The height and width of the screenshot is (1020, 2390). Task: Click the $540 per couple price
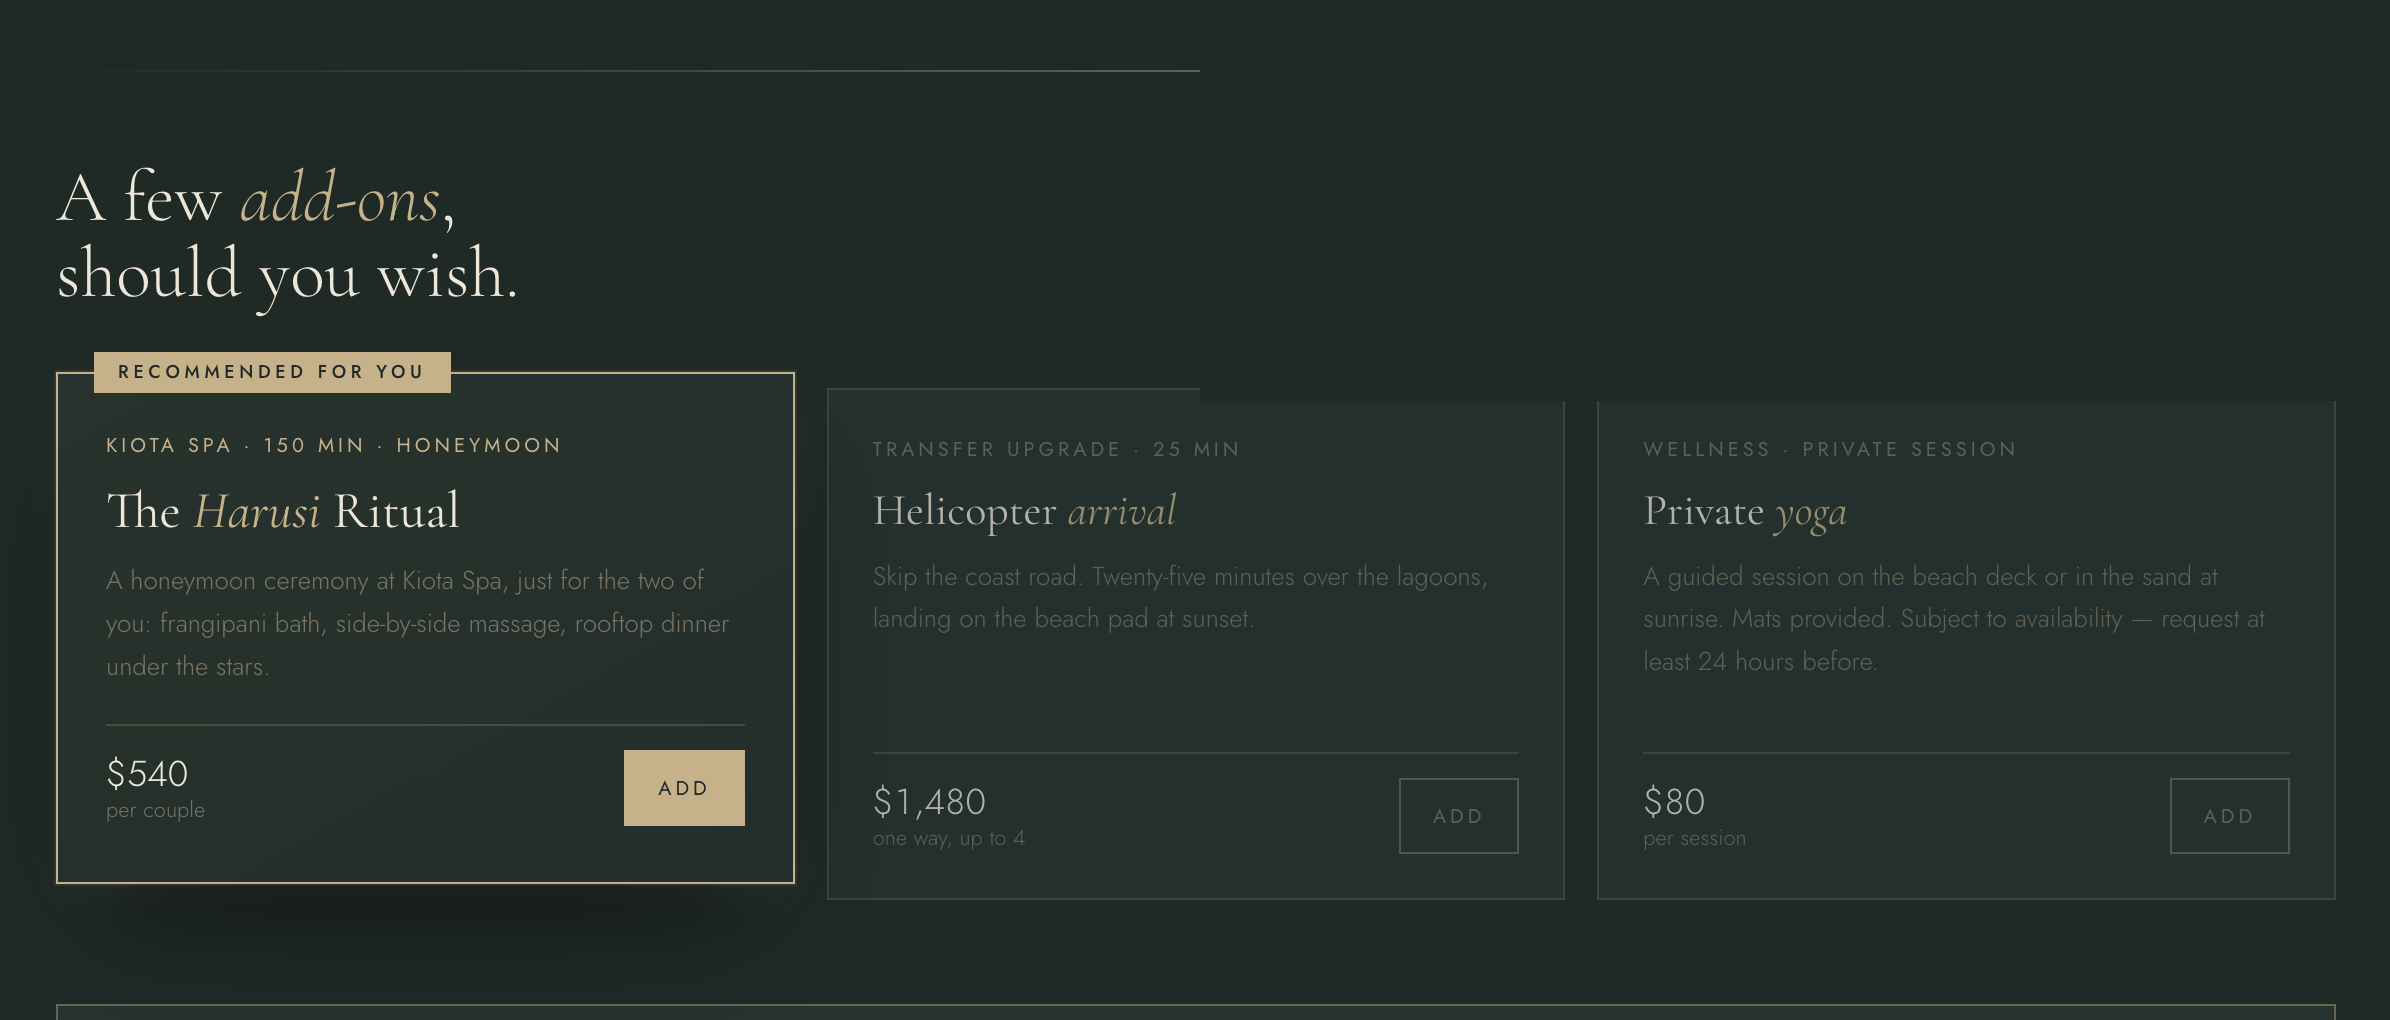[148, 773]
